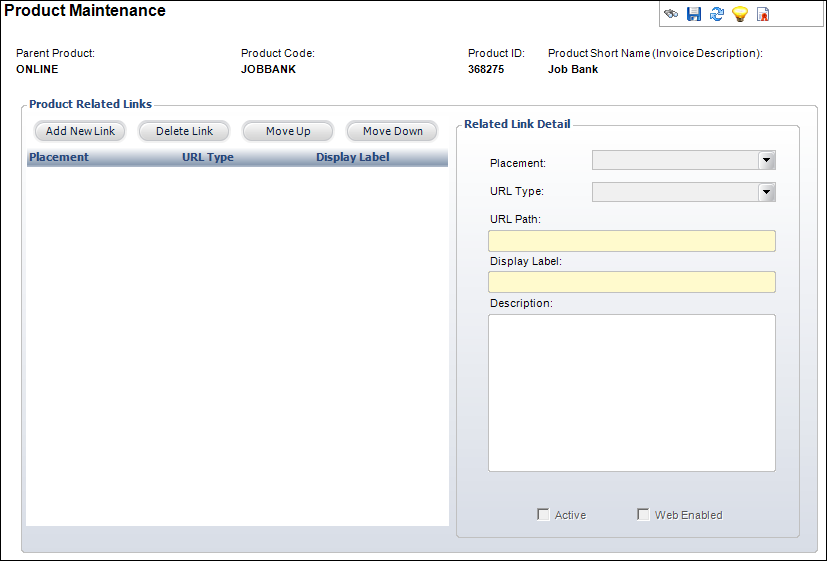The image size is (827, 561).
Task: Click the Move Down button
Action: (x=392, y=131)
